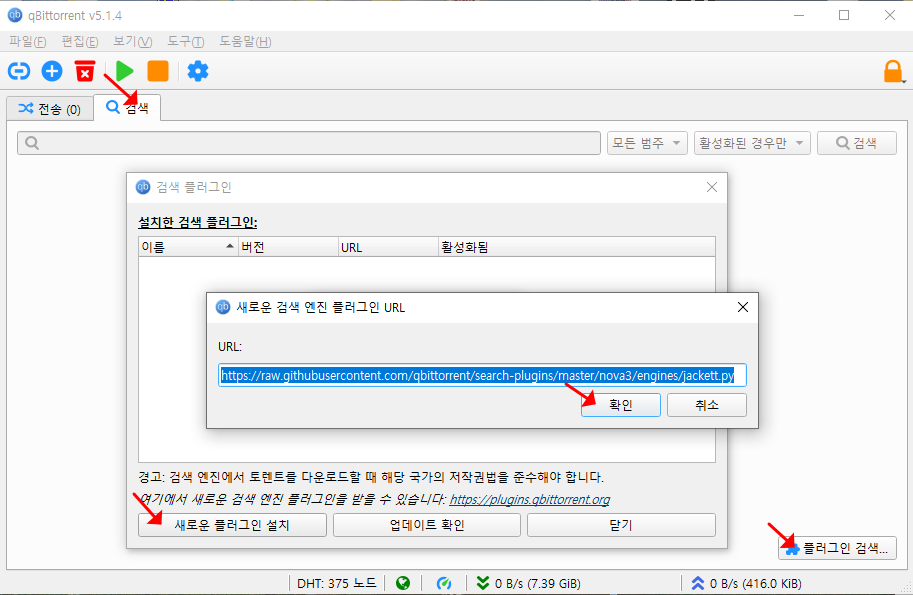The width and height of the screenshot is (913, 595).
Task: Click the globe connection status icon
Action: pyautogui.click(x=403, y=583)
